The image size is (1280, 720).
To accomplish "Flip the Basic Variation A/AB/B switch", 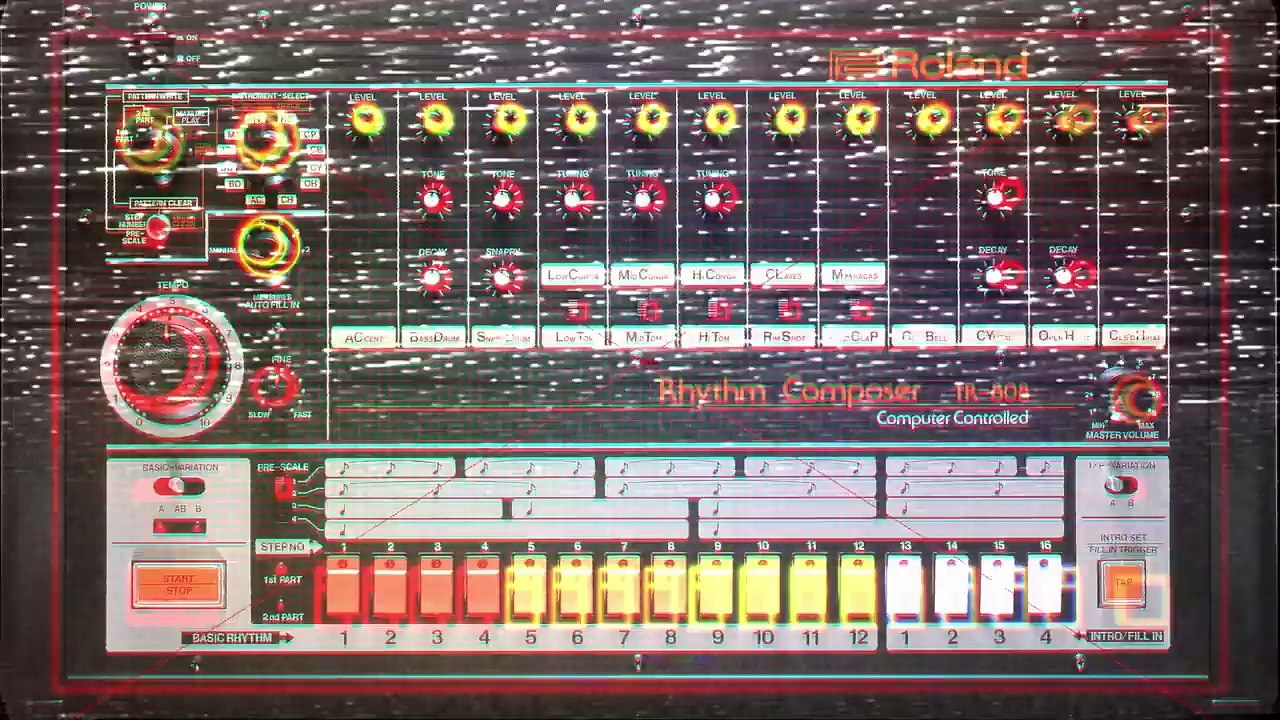I will pos(178,487).
